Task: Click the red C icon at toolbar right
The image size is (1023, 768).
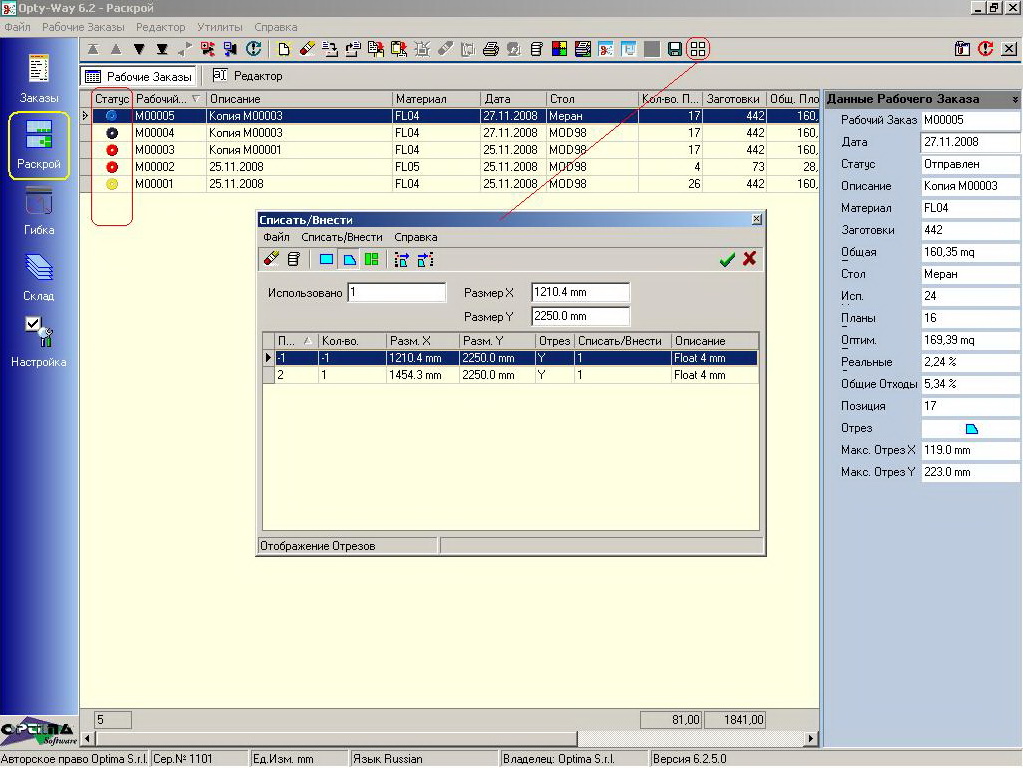Action: click(x=985, y=49)
